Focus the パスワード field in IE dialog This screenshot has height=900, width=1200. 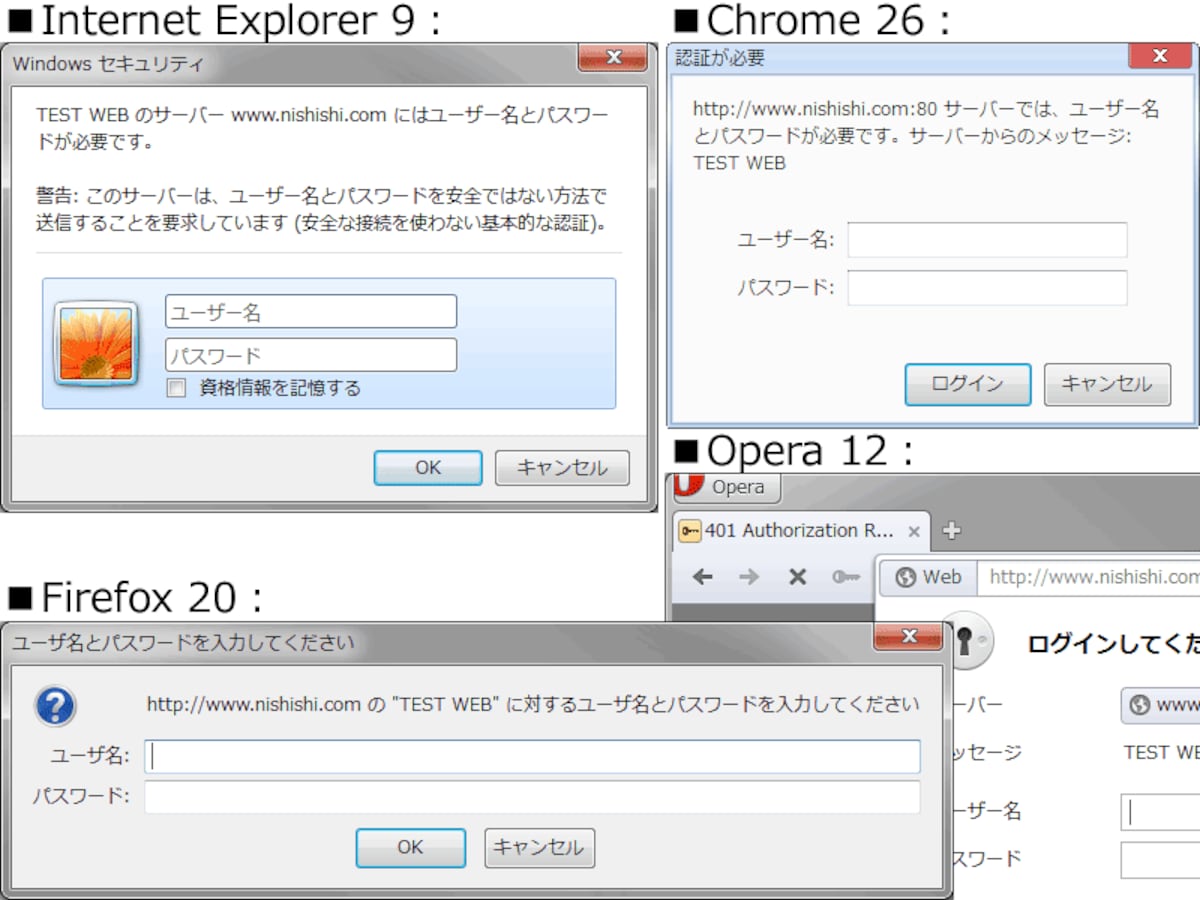pos(311,355)
